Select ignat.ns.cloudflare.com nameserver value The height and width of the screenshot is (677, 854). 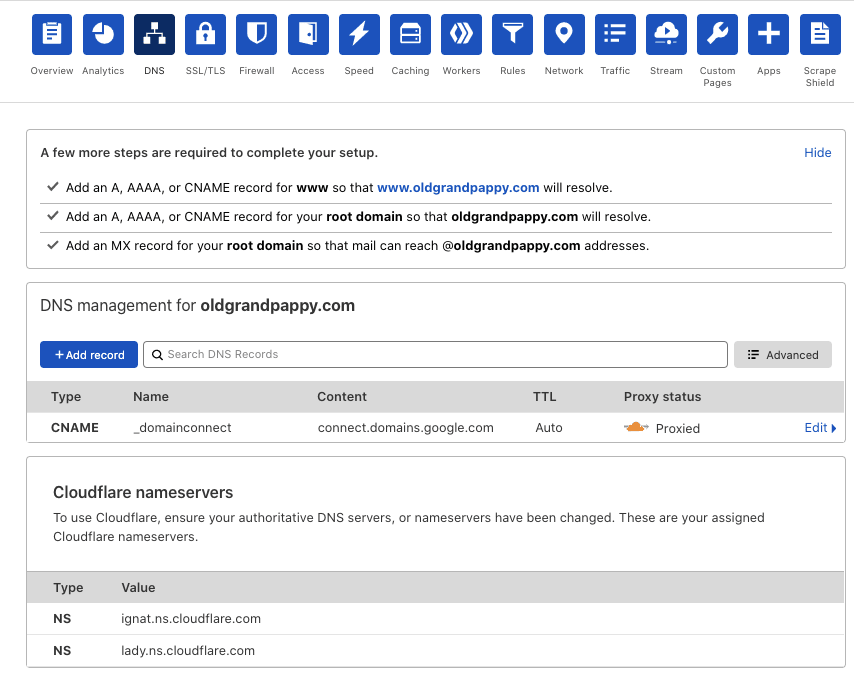[191, 619]
